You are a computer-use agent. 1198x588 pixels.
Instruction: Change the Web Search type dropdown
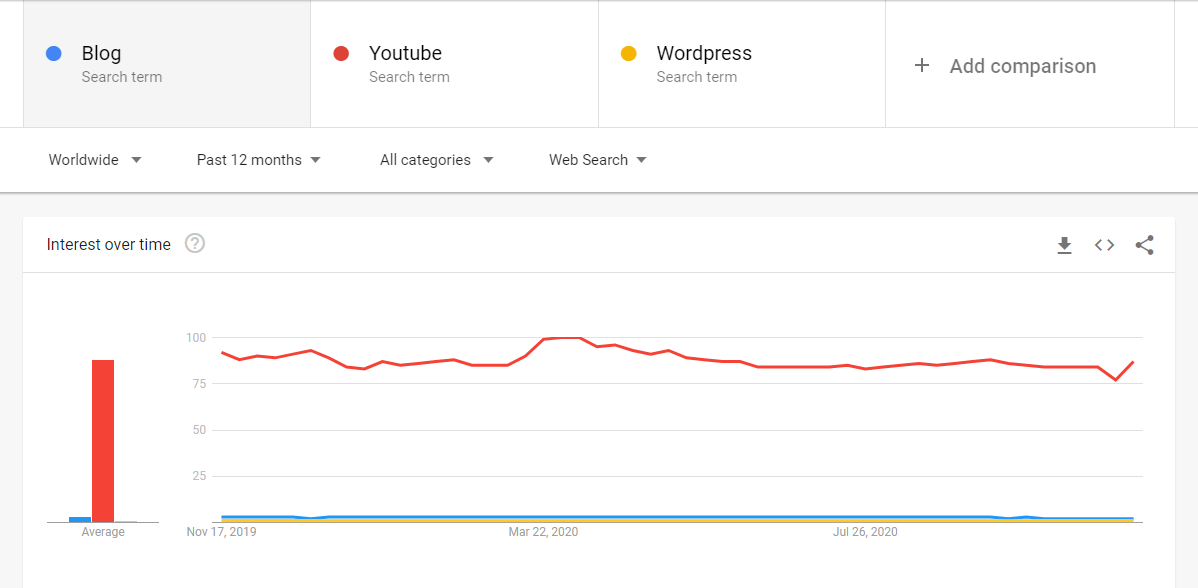(597, 160)
